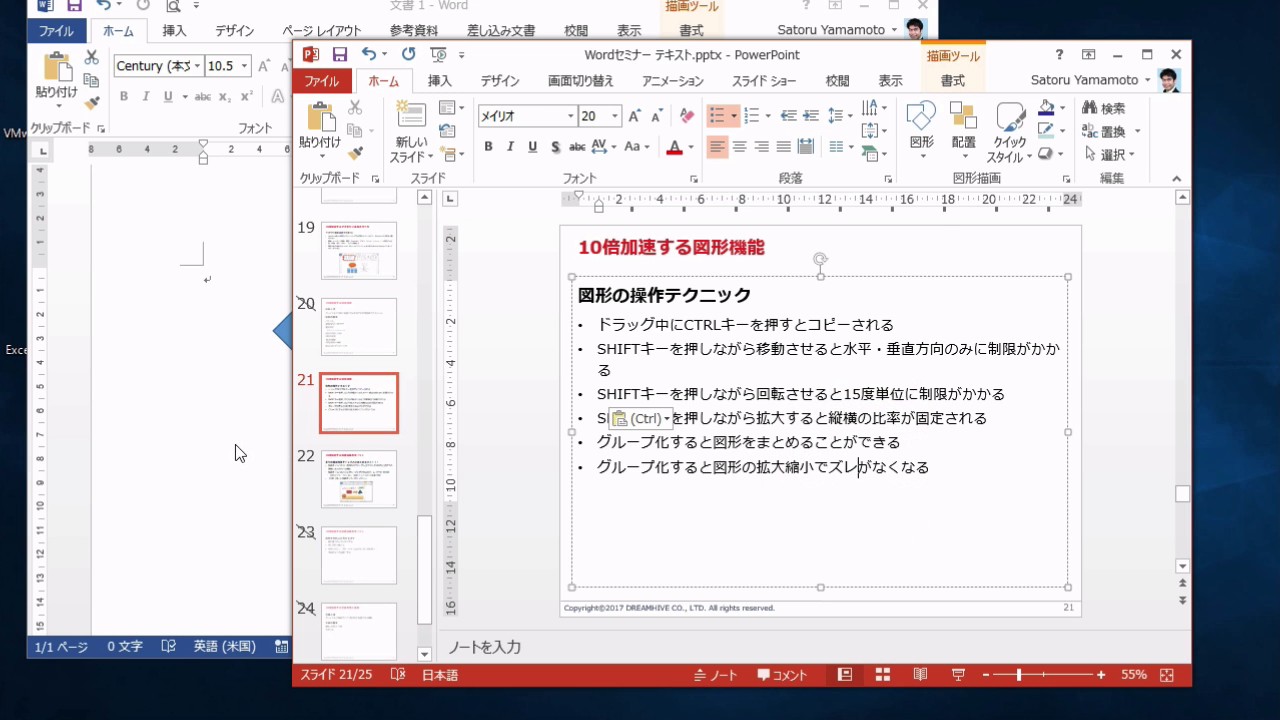Click the zoom slider in status bar
Image resolution: width=1280 pixels, height=720 pixels.
1019,675
